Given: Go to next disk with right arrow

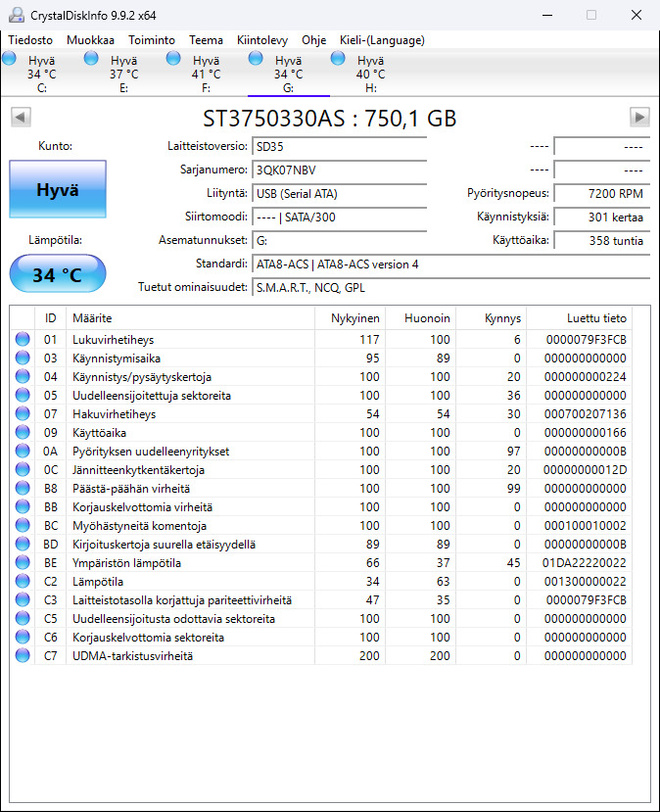Looking at the screenshot, I should click(640, 117).
